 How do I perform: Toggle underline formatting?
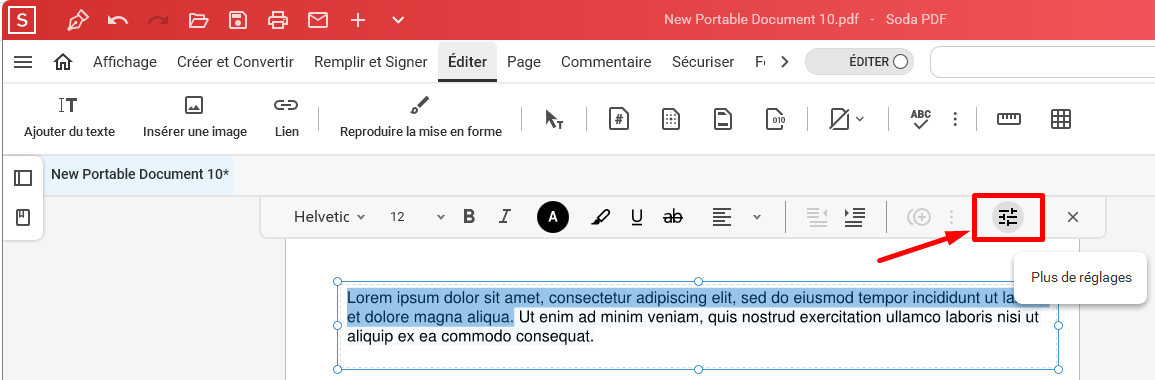pos(637,217)
